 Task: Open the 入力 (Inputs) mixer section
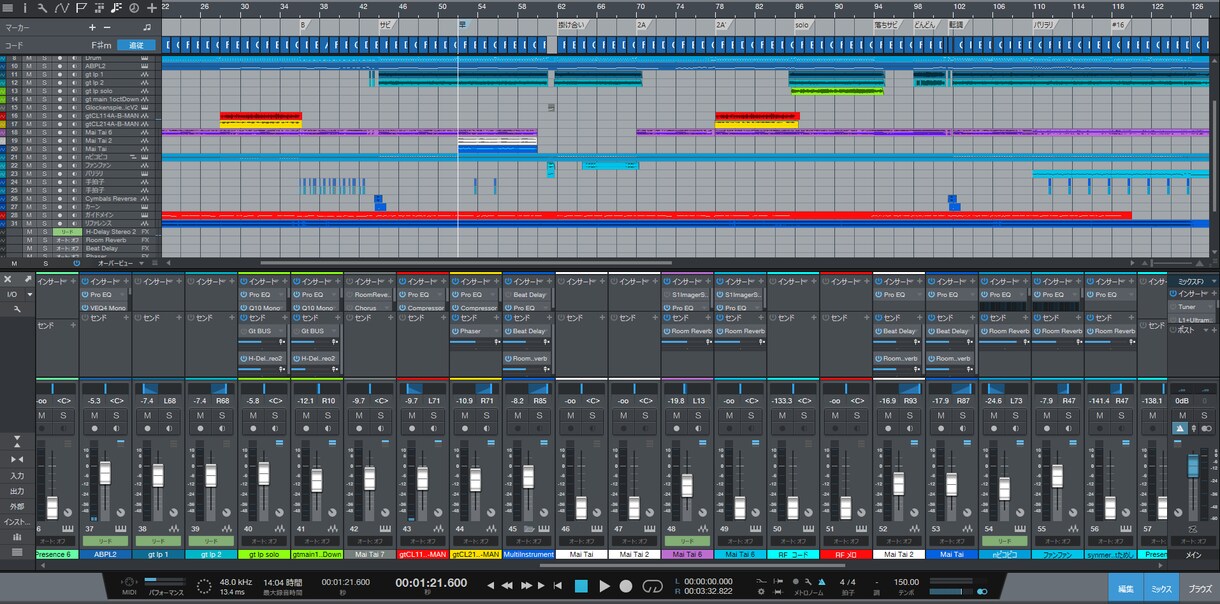17,475
